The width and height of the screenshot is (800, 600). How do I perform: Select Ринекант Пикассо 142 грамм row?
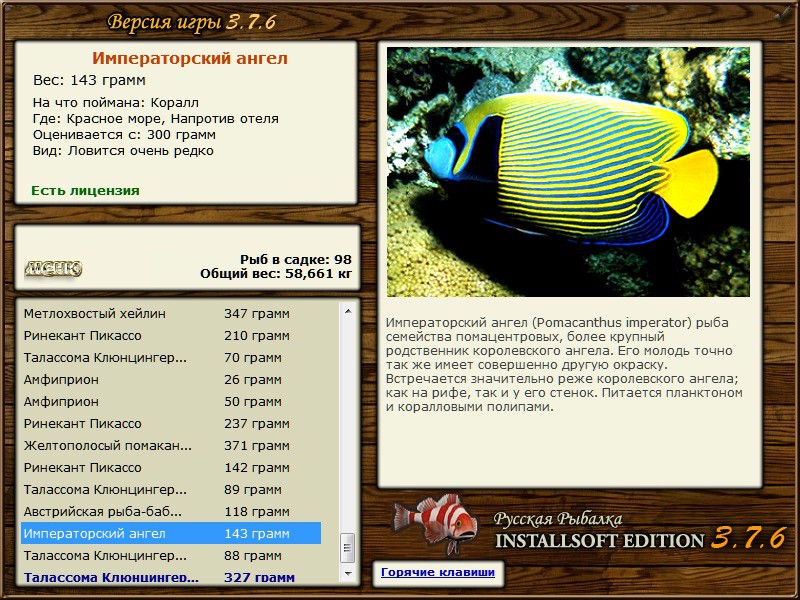click(x=171, y=467)
